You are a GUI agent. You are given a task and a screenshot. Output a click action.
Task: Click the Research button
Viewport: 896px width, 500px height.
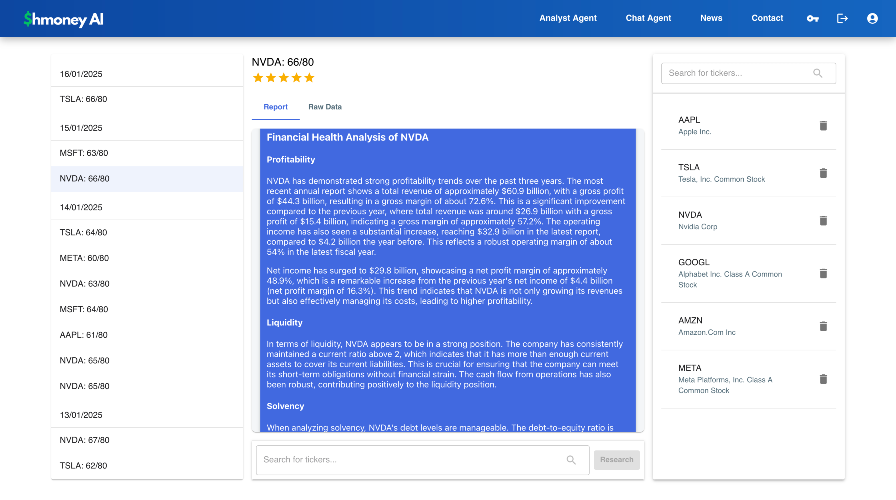point(617,460)
